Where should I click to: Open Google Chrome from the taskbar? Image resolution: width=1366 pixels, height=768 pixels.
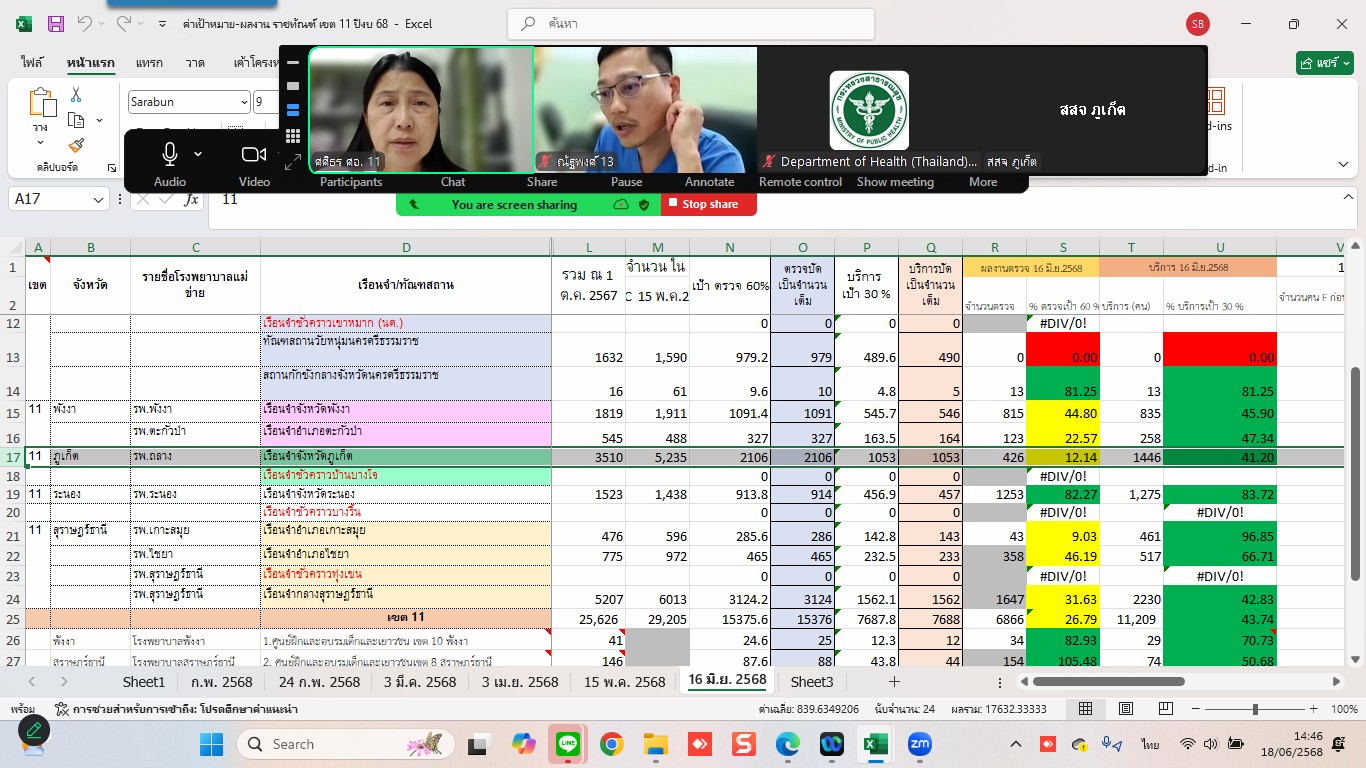coord(612,744)
